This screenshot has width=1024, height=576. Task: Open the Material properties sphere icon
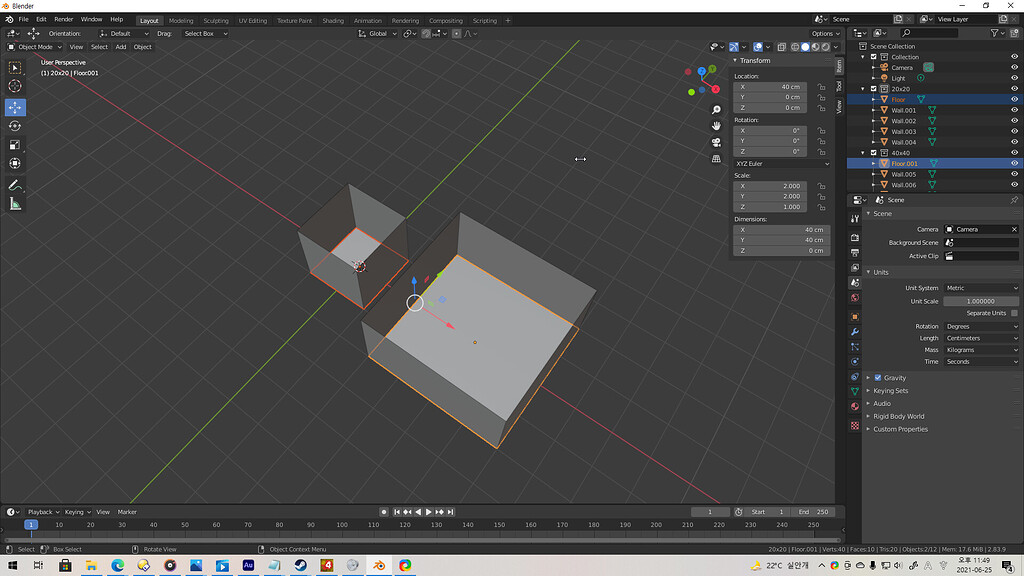pos(855,406)
